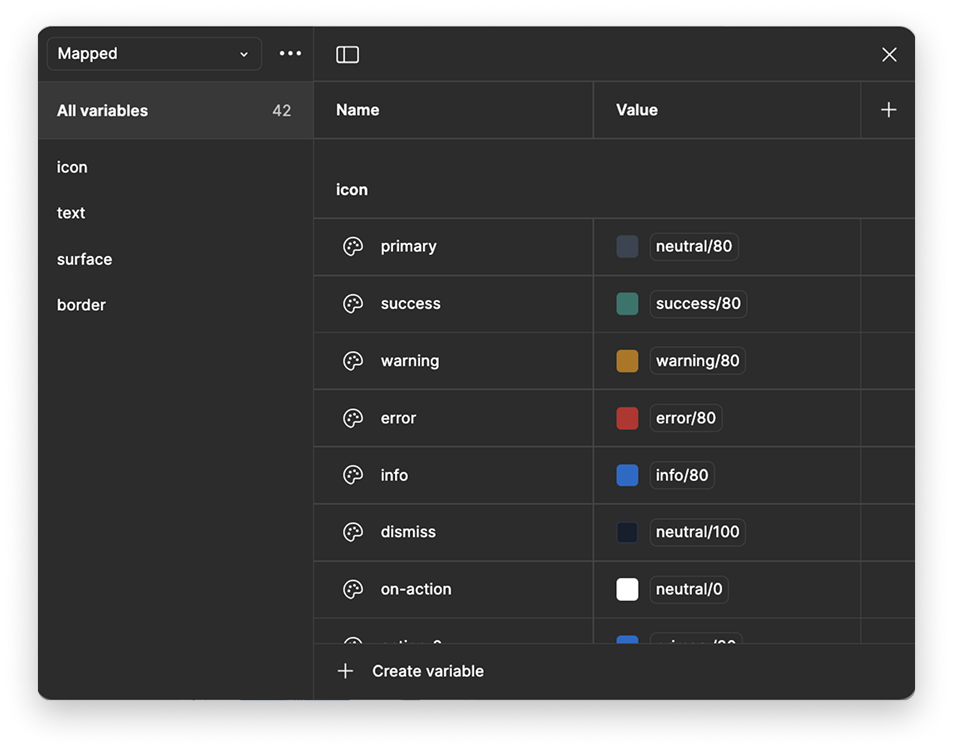Click the color palette icon beside on-action
This screenshot has width=953, height=750.
pyautogui.click(x=353, y=589)
